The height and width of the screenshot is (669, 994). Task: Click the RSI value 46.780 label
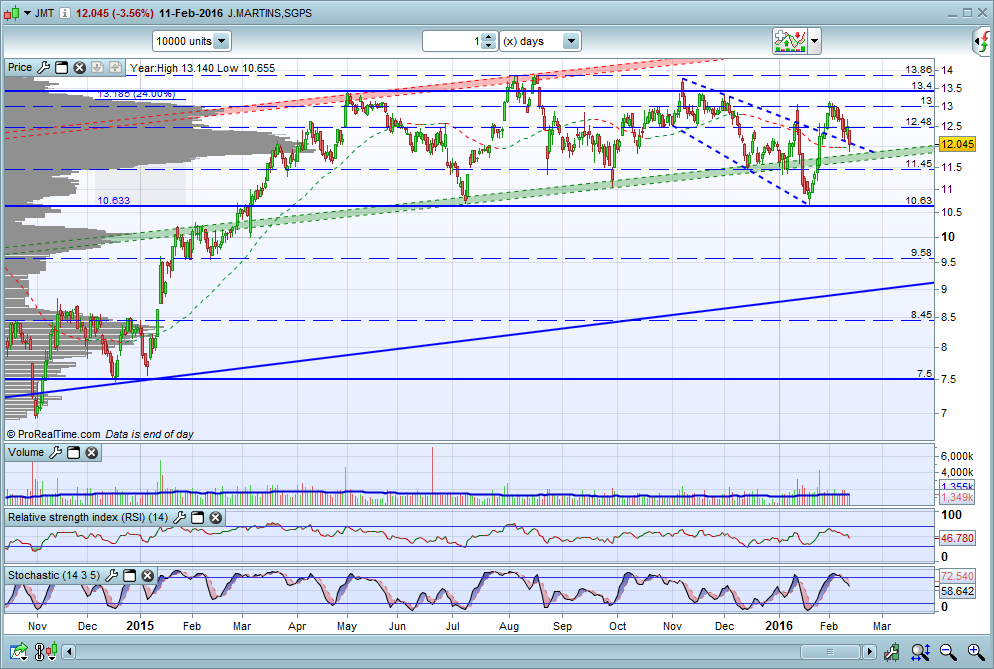coord(957,538)
